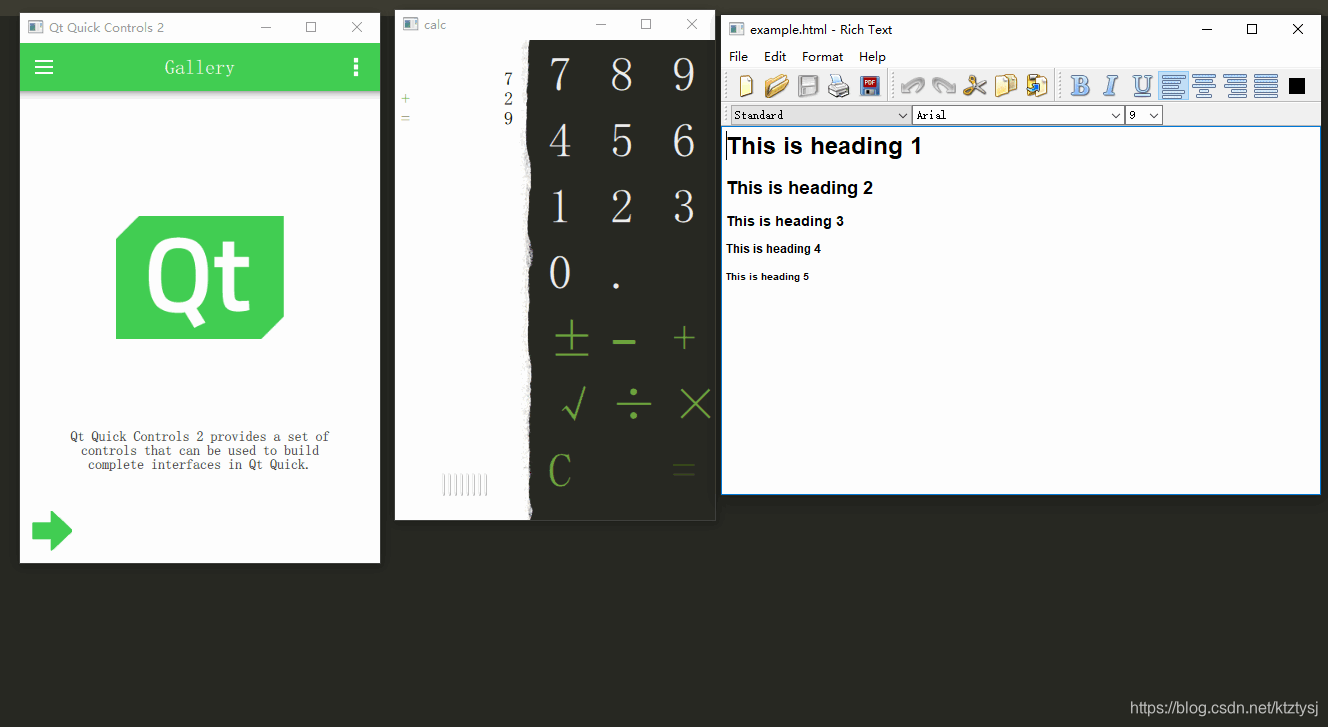The width and height of the screenshot is (1328, 727).
Task: Open the black text color picker
Action: pyautogui.click(x=1297, y=86)
